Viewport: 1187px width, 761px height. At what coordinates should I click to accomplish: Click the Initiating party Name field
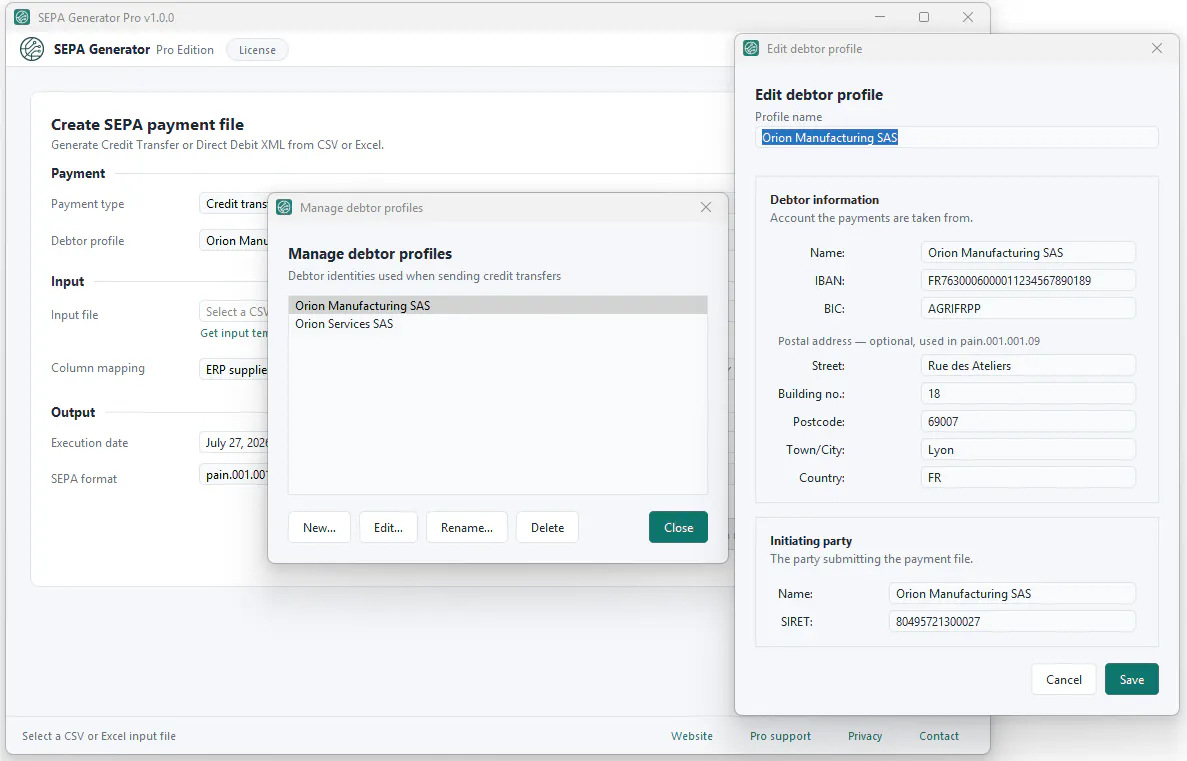(x=1012, y=594)
